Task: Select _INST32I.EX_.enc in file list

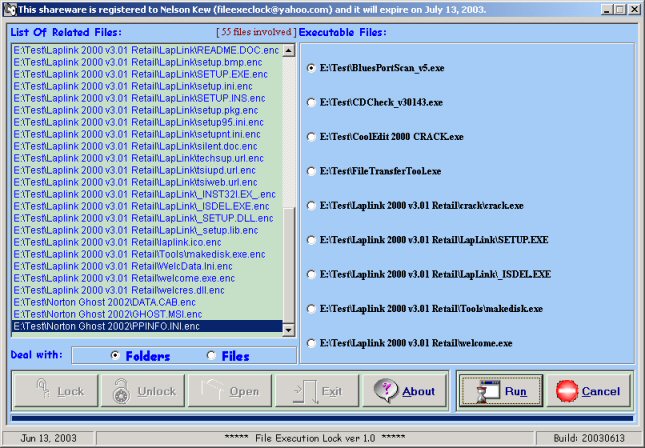Action: [147, 194]
